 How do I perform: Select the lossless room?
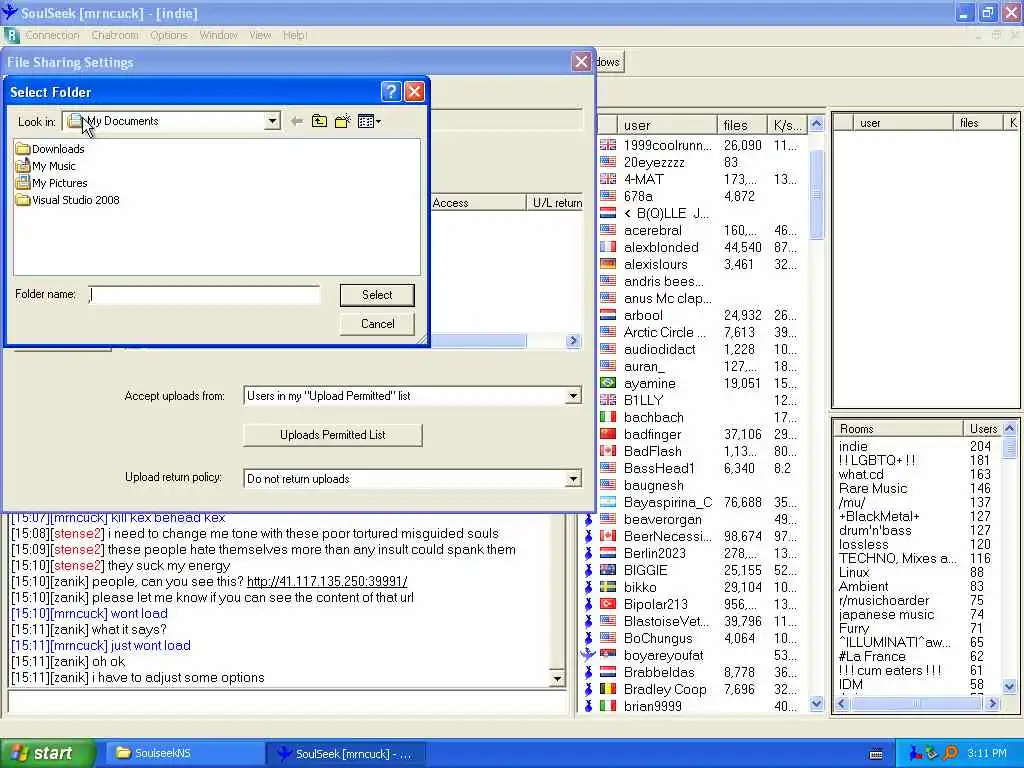pyautogui.click(x=863, y=544)
